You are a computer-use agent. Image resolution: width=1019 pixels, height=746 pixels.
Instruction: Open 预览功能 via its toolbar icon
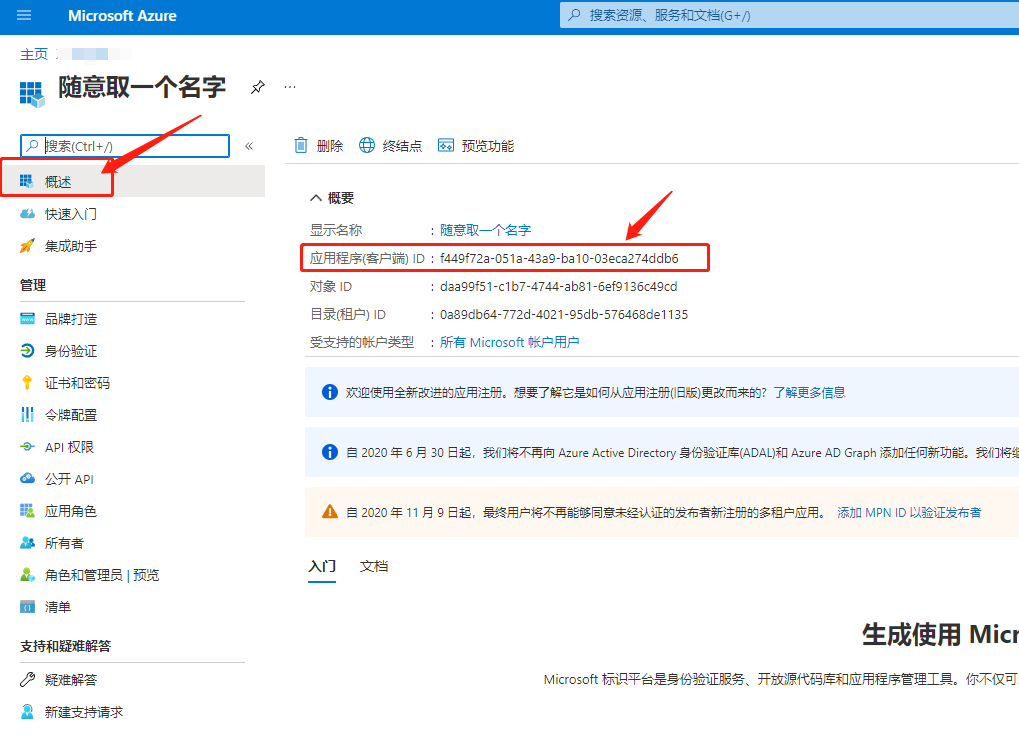point(446,146)
